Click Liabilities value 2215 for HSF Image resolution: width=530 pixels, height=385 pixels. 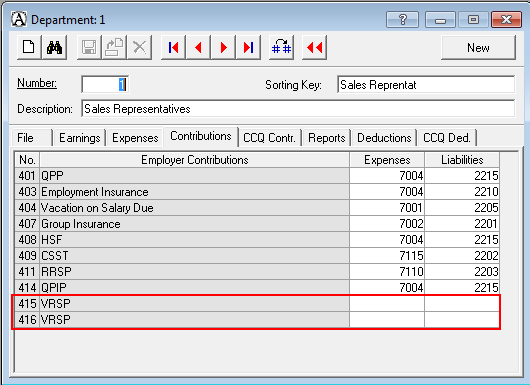click(462, 240)
